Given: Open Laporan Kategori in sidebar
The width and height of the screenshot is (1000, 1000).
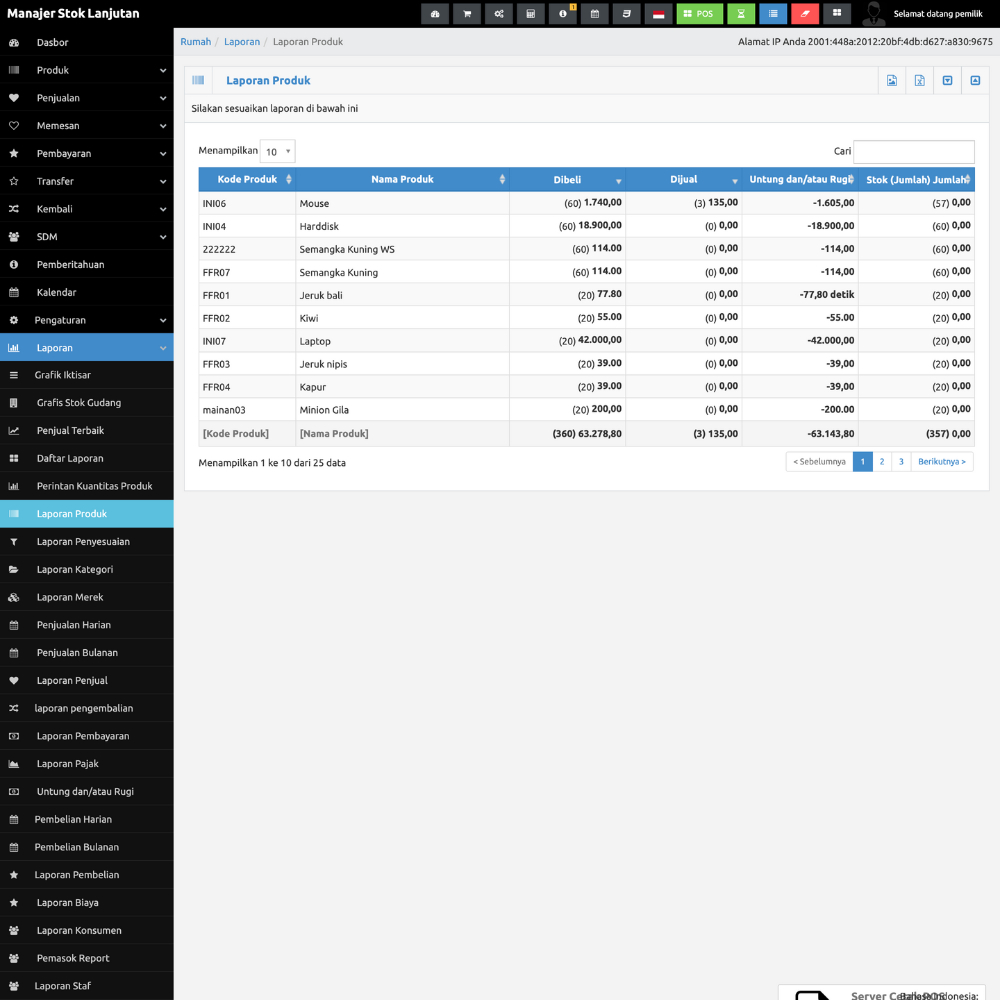Looking at the screenshot, I should tap(75, 570).
